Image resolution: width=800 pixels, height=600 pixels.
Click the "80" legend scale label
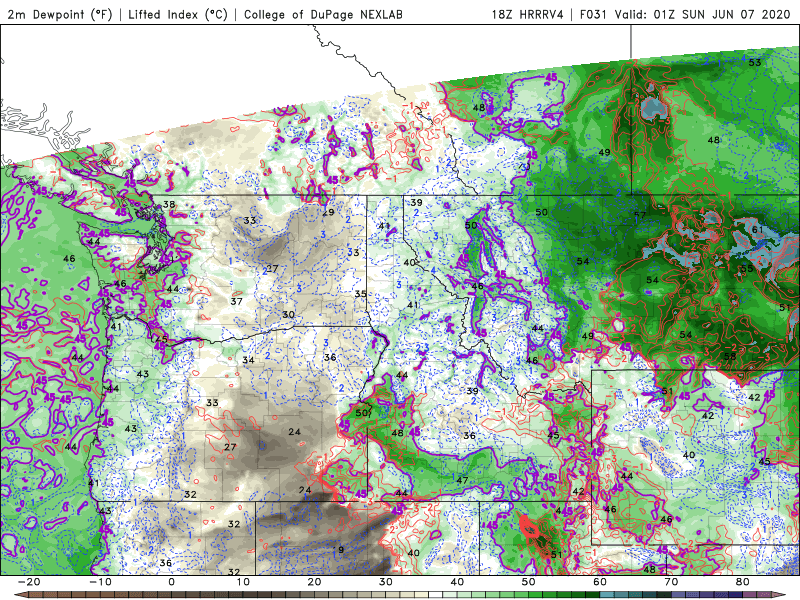pos(743,582)
